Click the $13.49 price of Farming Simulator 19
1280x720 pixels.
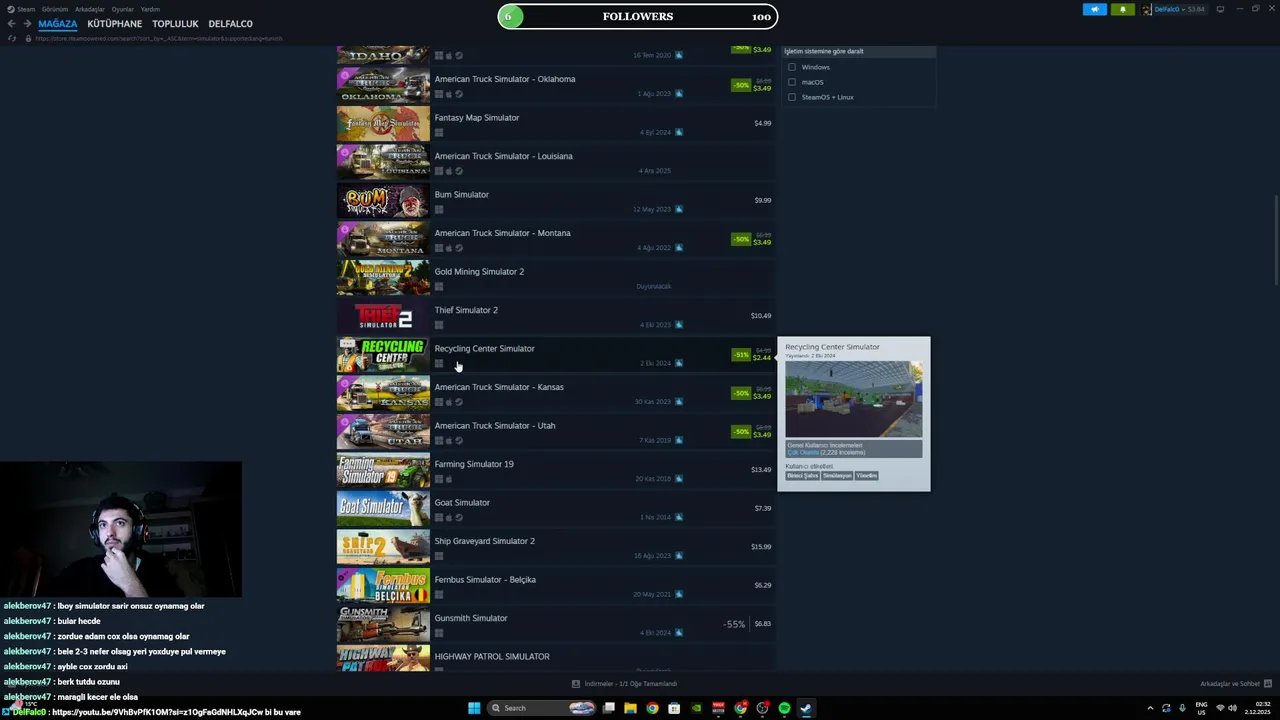pos(761,470)
